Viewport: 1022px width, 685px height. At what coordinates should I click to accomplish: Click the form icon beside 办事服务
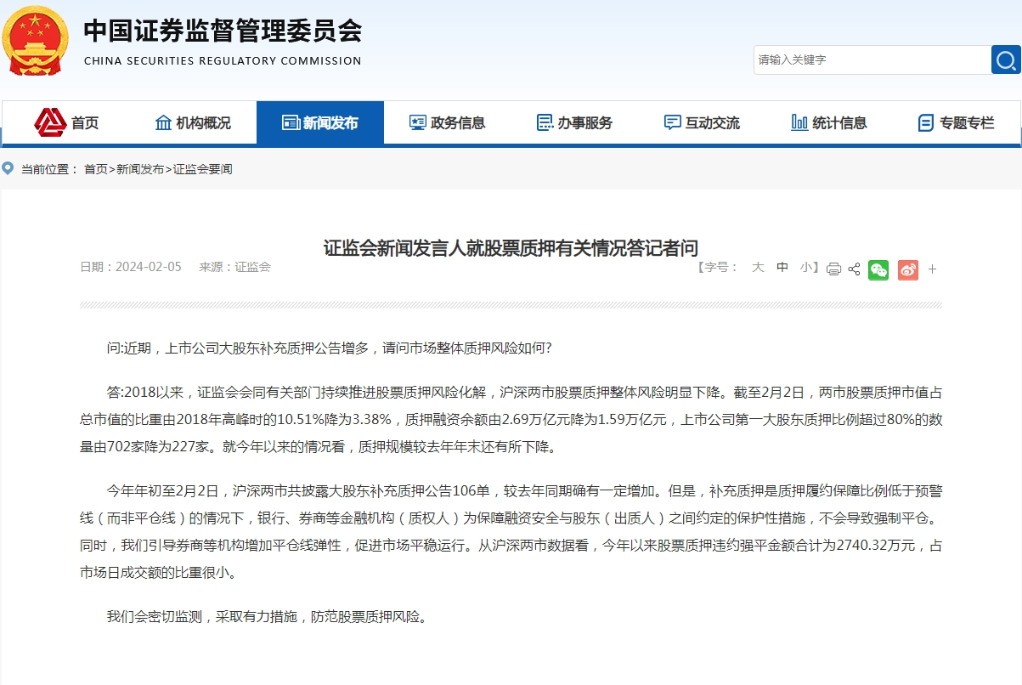(x=545, y=123)
